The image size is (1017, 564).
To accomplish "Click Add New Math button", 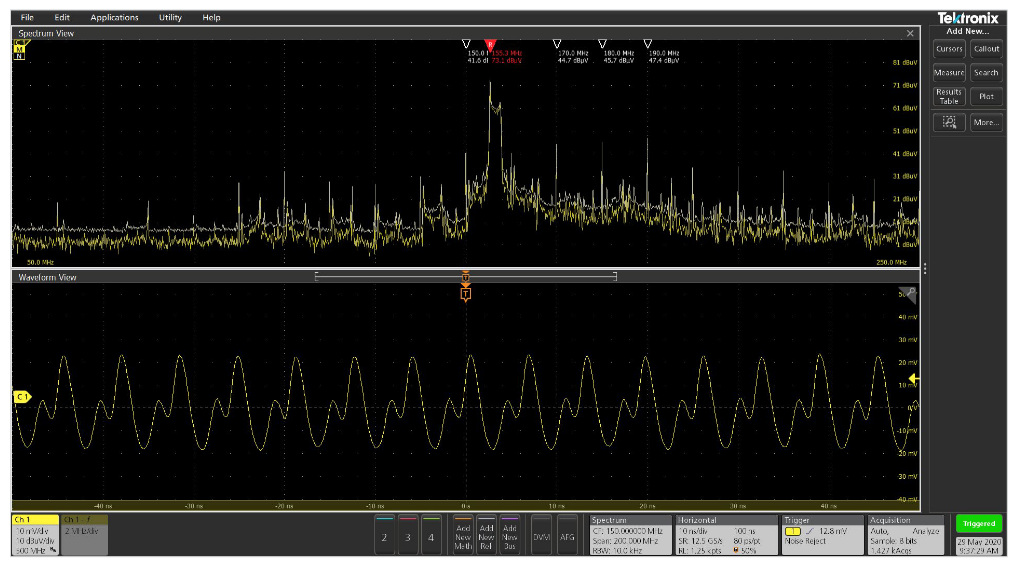I will pyautogui.click(x=463, y=535).
